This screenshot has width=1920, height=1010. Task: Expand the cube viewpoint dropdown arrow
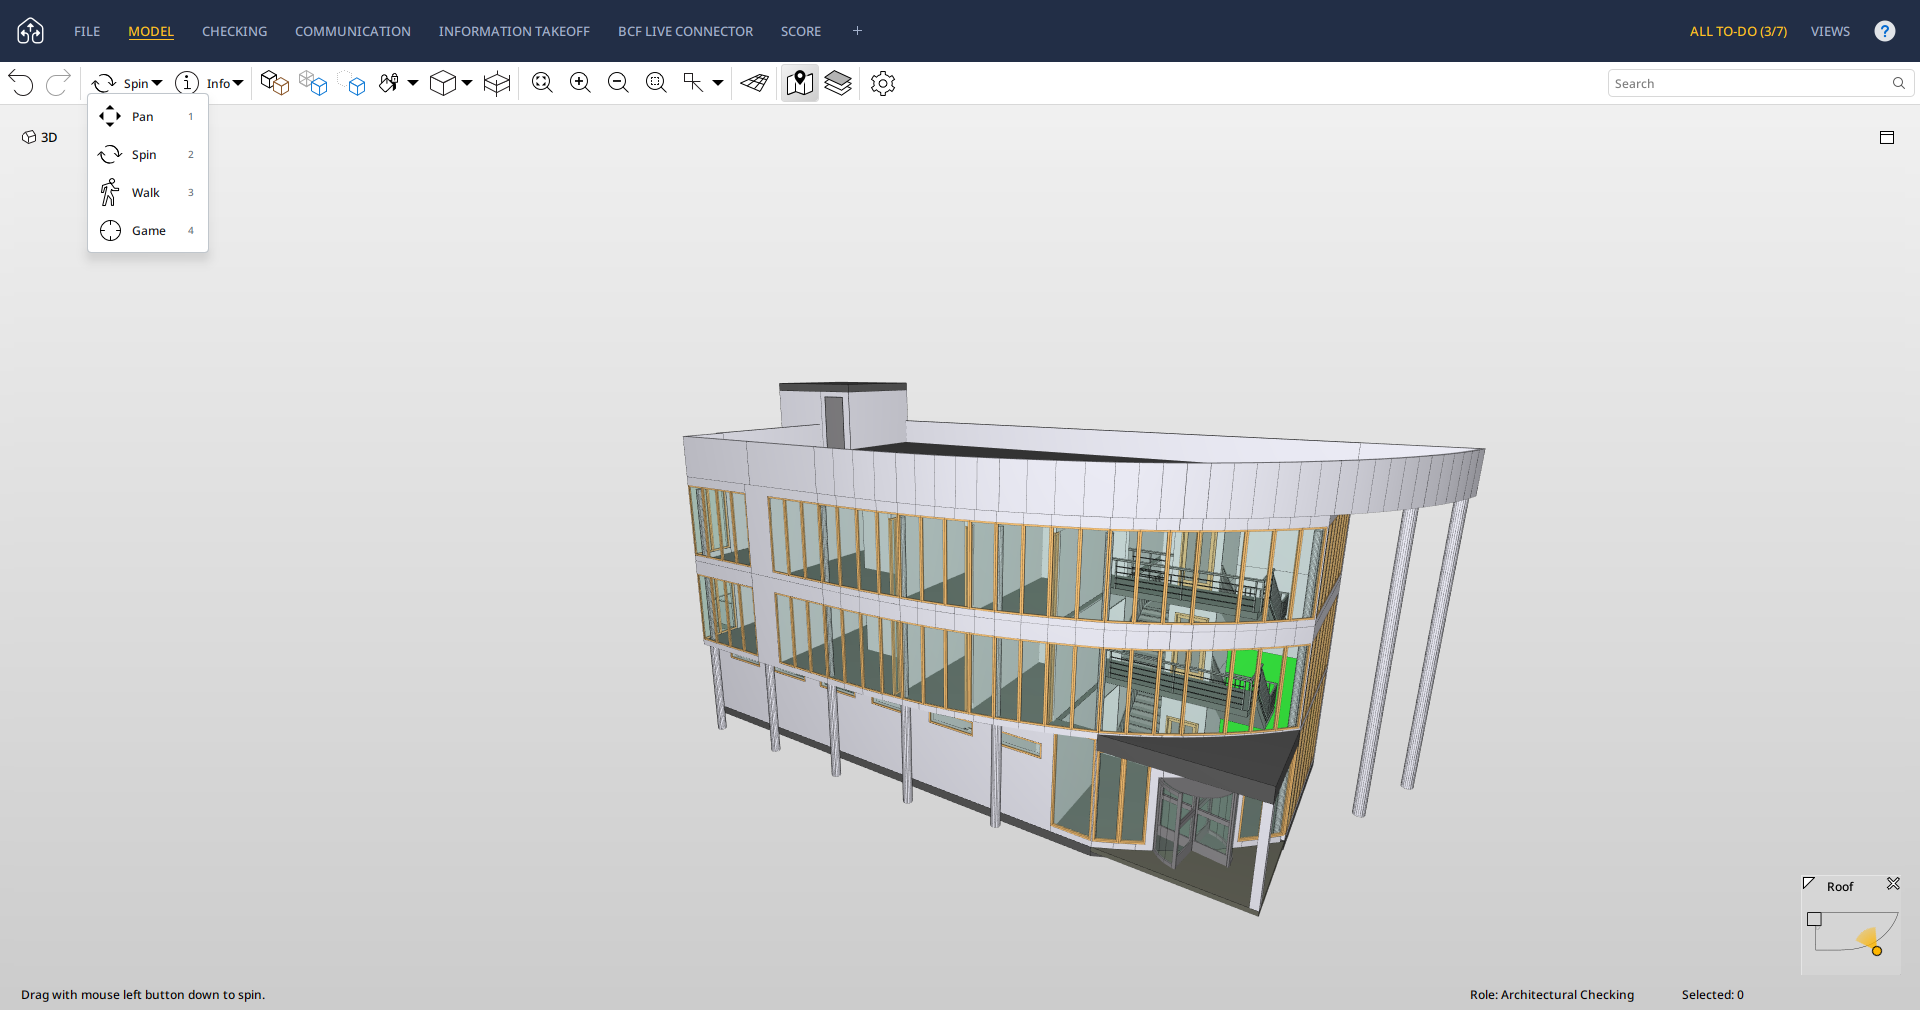click(467, 83)
